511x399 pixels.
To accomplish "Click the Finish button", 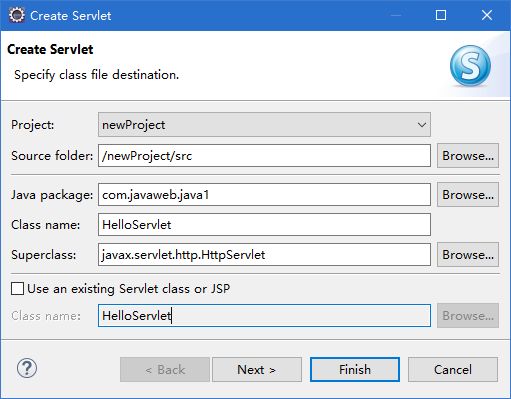I will coord(355,370).
